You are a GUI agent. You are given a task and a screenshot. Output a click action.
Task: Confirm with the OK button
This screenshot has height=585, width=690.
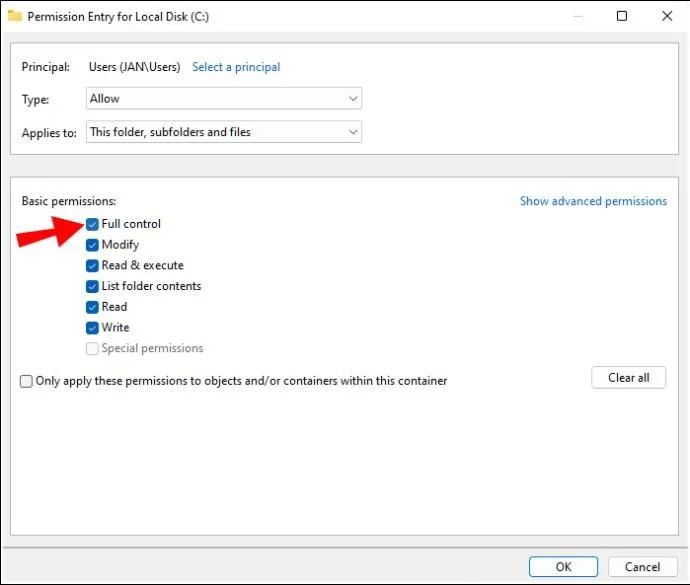click(563, 567)
